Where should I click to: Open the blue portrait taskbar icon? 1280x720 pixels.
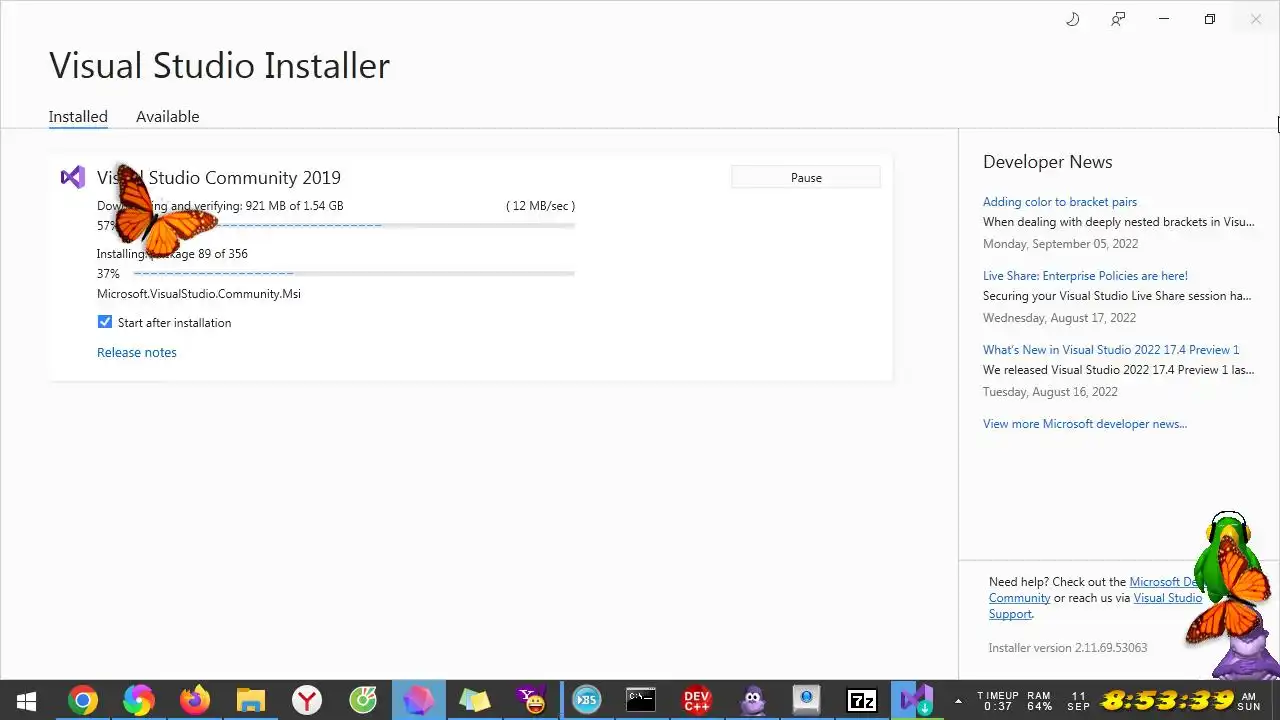[806, 700]
